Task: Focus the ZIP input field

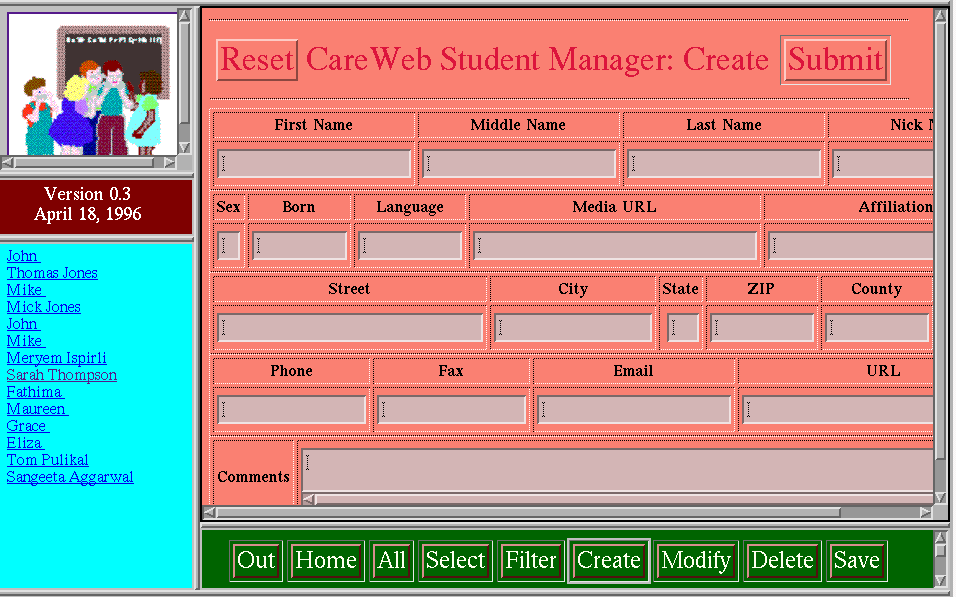Action: [x=762, y=327]
